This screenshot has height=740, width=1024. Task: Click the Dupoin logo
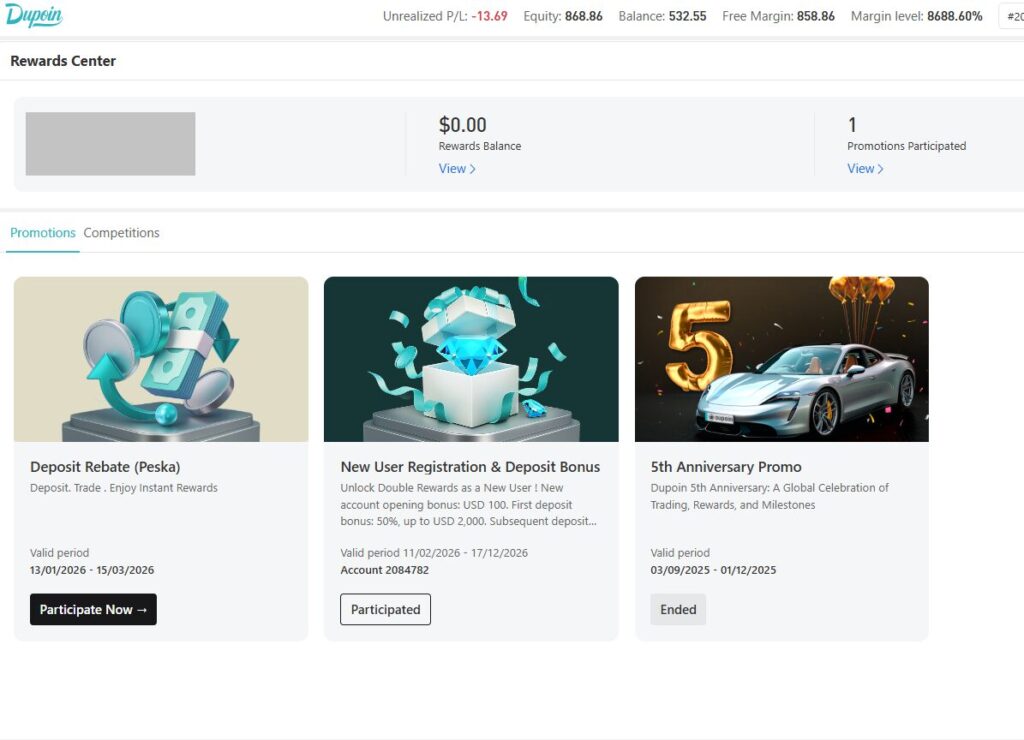click(33, 16)
